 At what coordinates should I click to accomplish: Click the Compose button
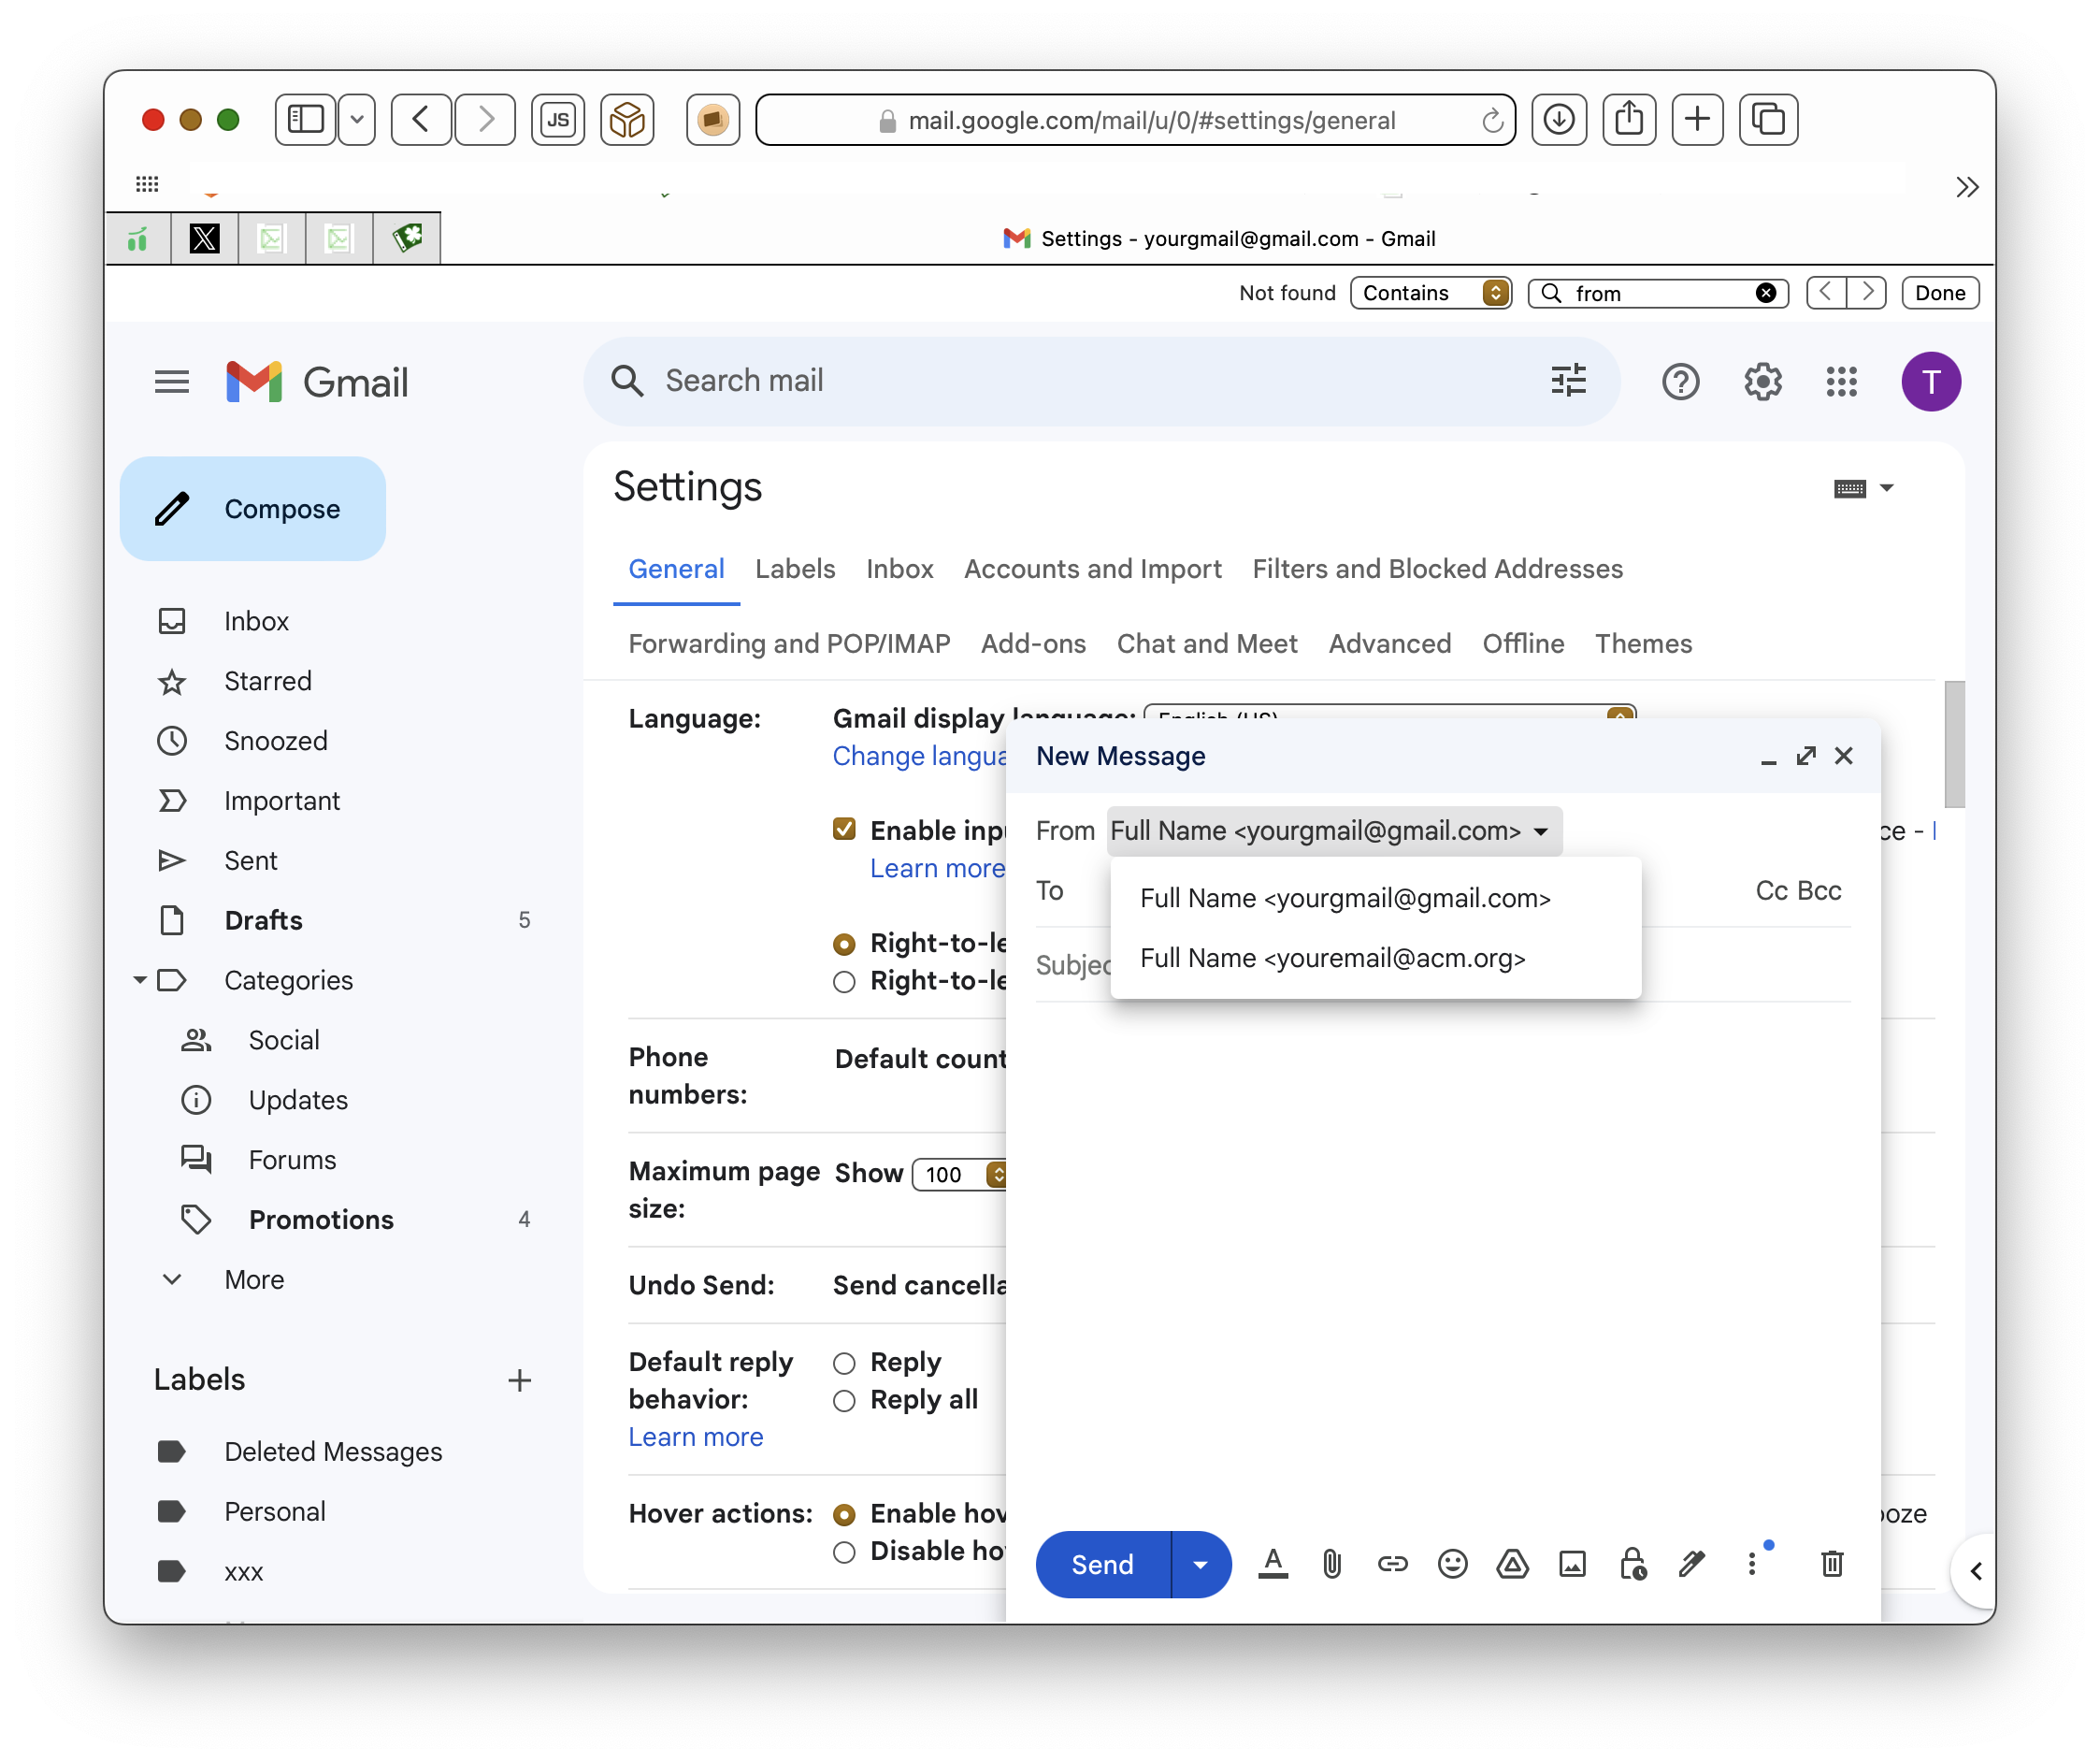tap(253, 509)
